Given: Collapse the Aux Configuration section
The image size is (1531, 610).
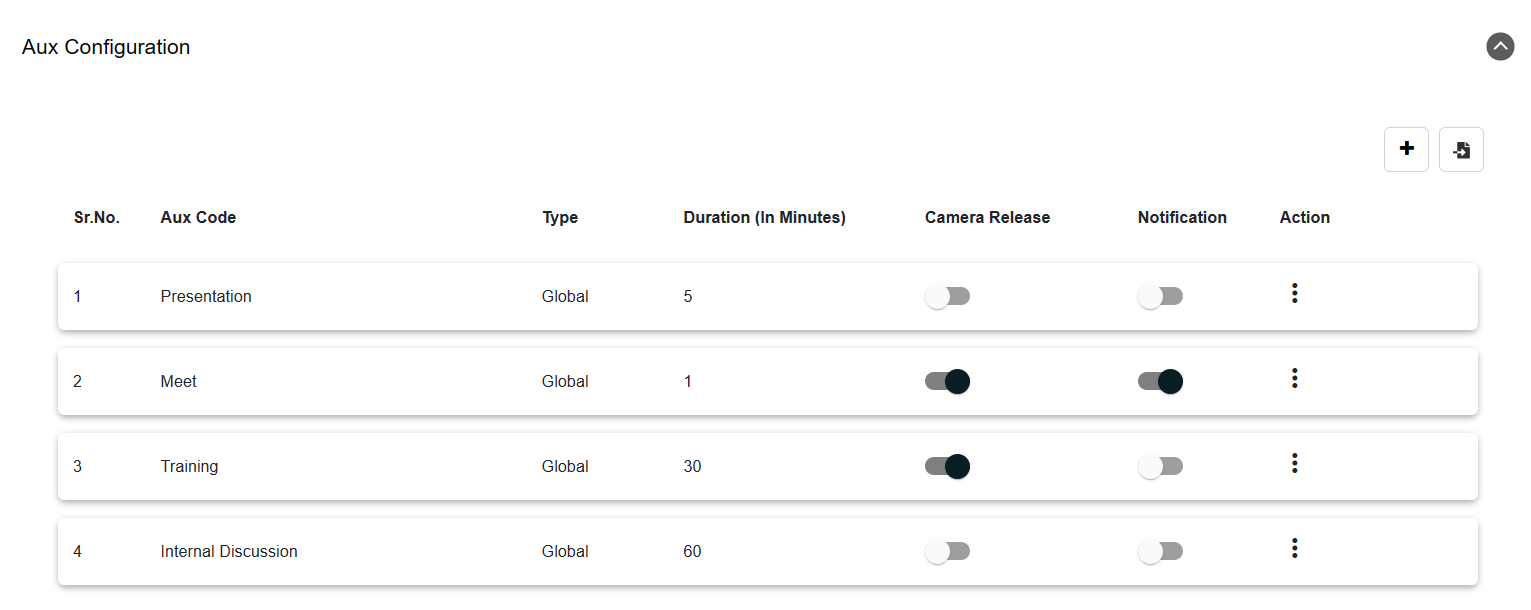Looking at the screenshot, I should pos(1500,47).
